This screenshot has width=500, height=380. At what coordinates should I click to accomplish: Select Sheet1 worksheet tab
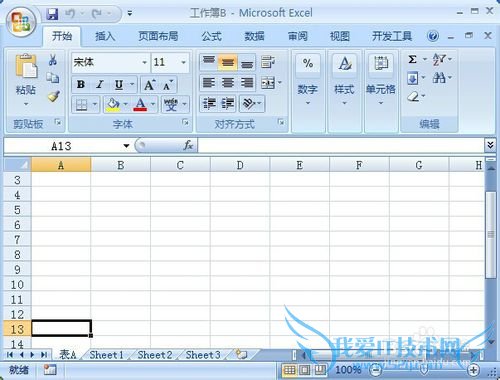pos(107,355)
